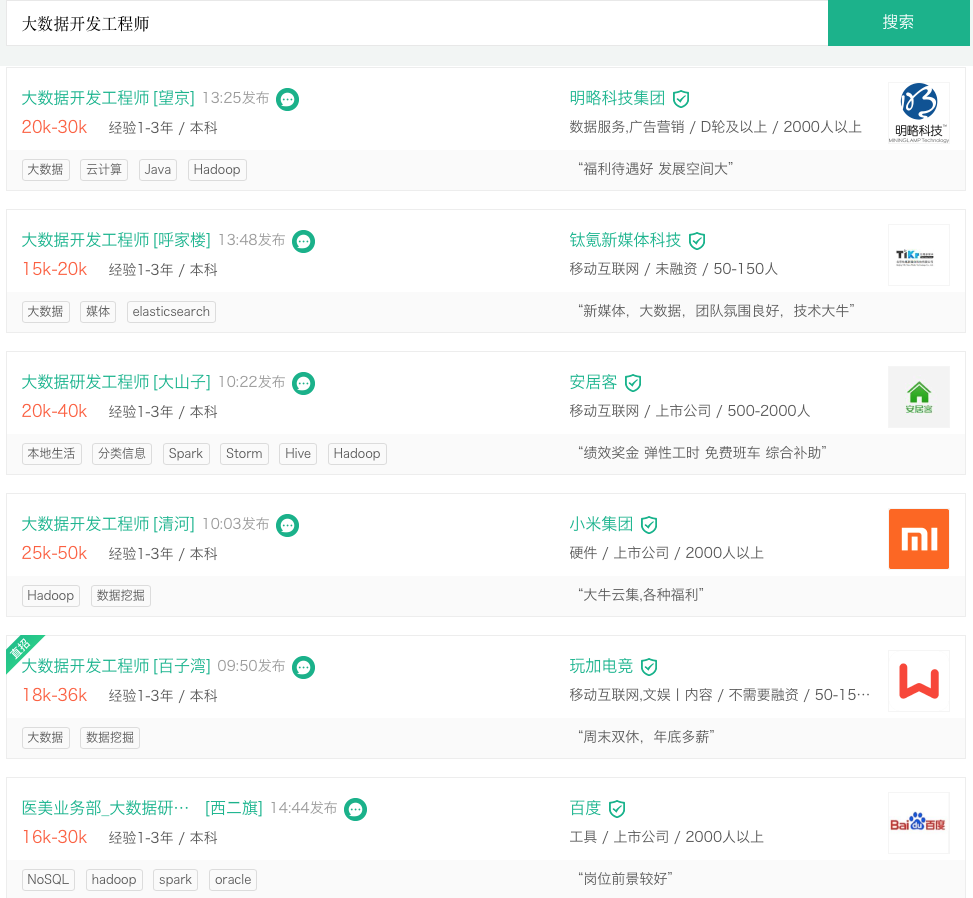
Task: Open the Baidu logo thumbnail
Action: pyautogui.click(x=918, y=823)
